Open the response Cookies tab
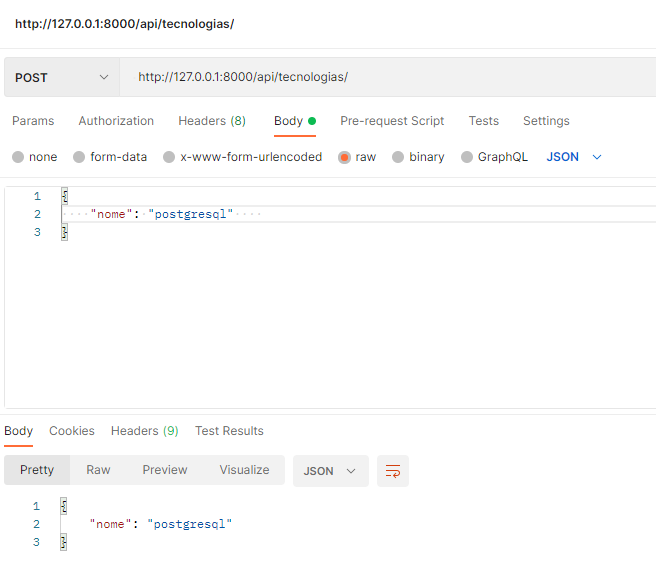Viewport: 656px width, 572px height. click(72, 431)
